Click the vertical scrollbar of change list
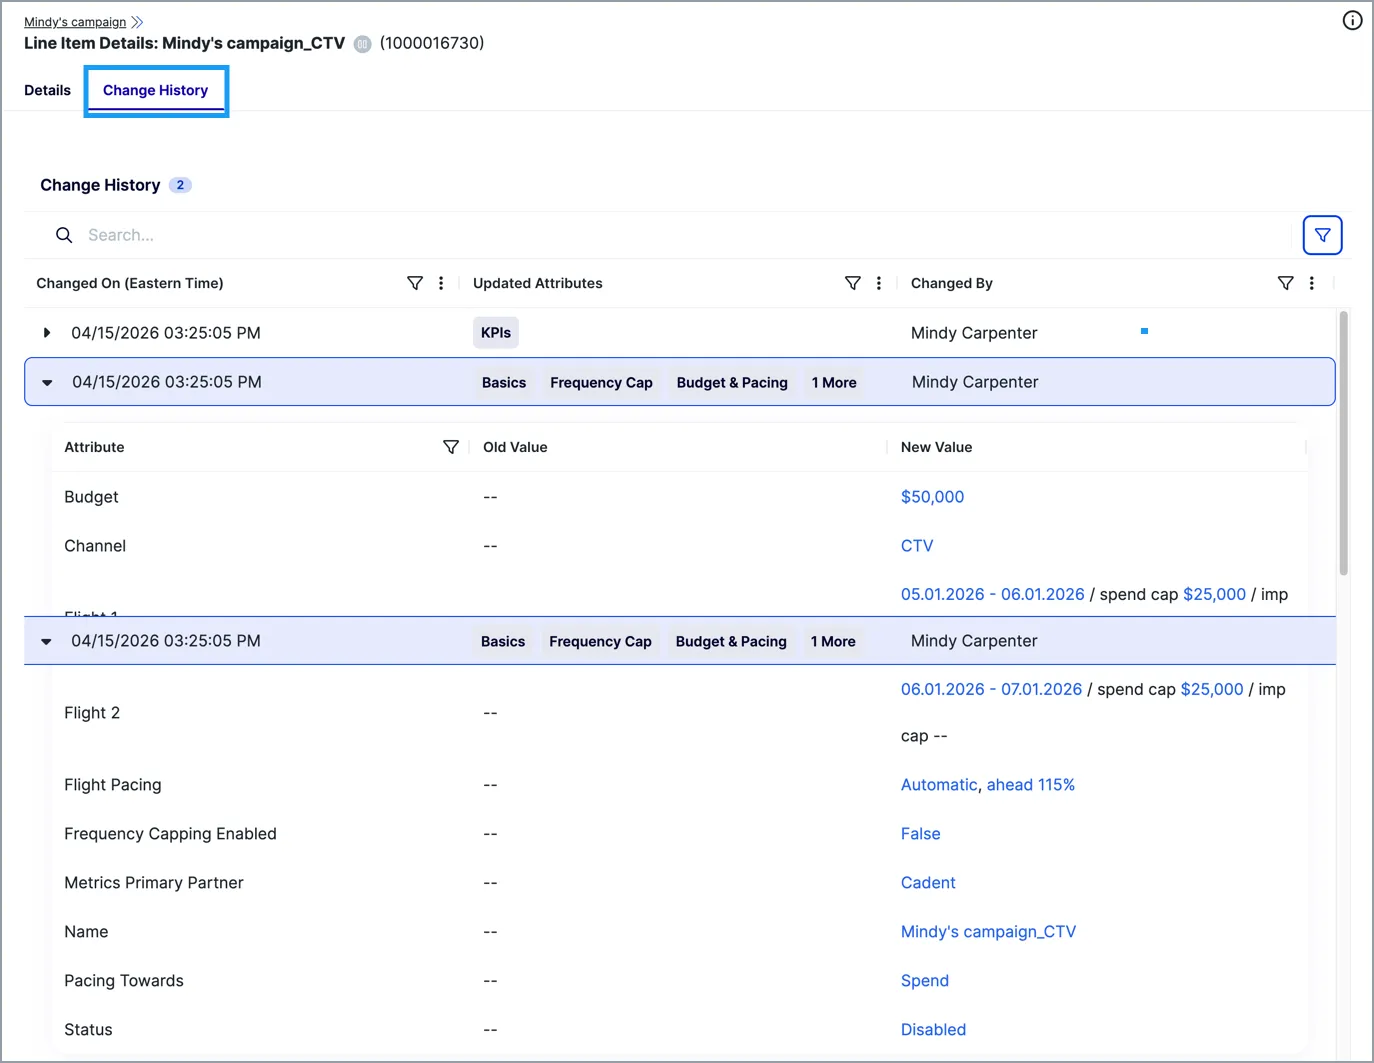This screenshot has width=1374, height=1063. 1344,443
